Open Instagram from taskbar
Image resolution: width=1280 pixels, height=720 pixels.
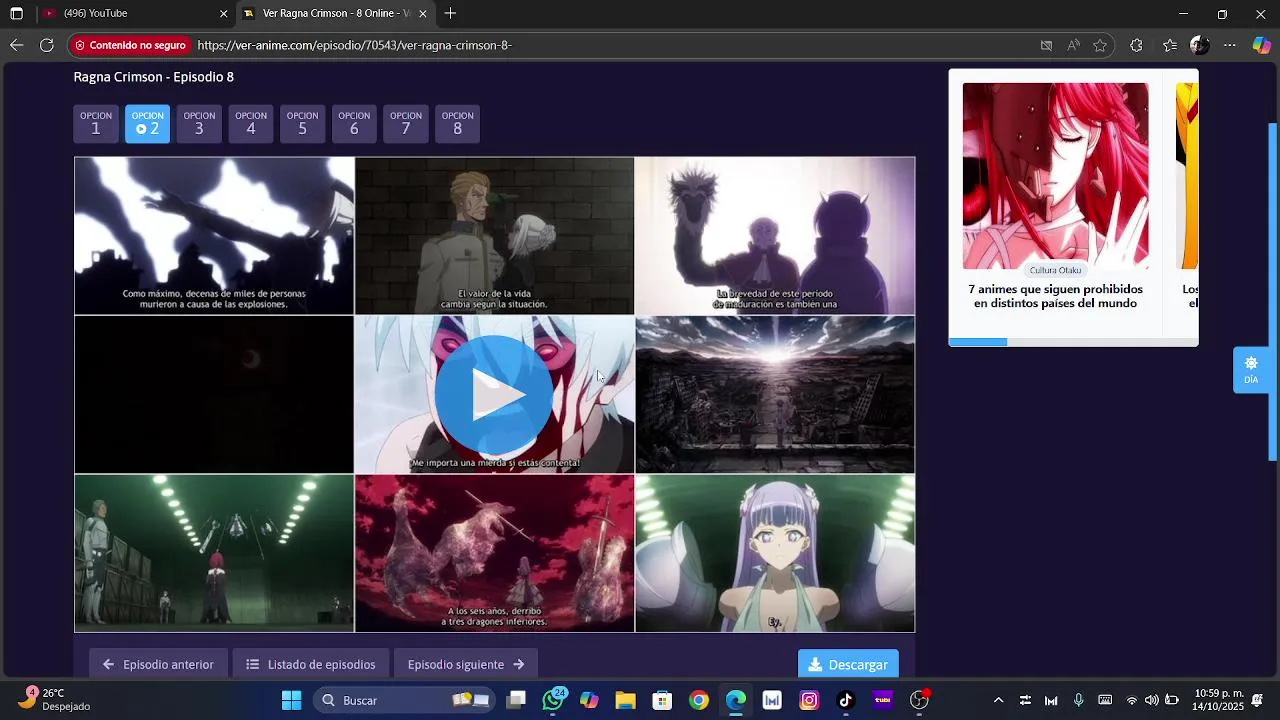[x=809, y=700]
